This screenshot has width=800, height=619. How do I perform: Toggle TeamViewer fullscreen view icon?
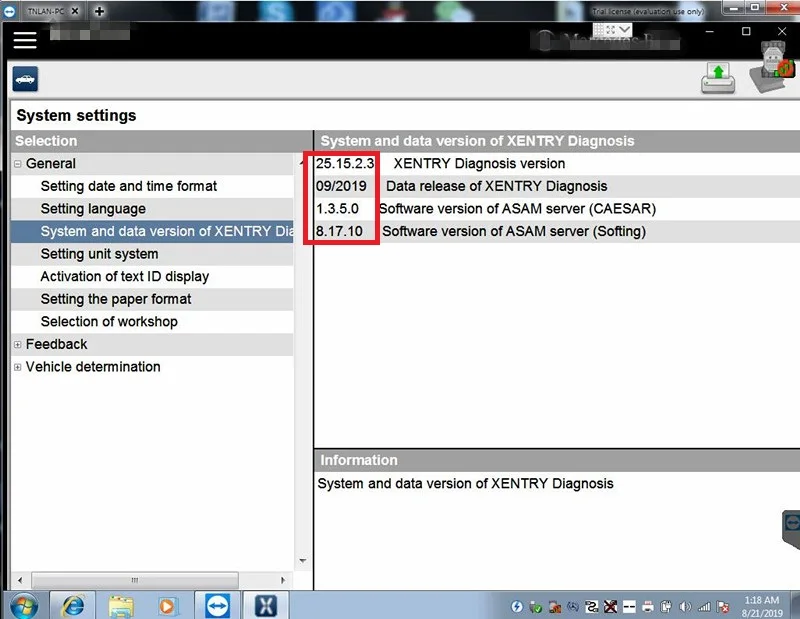coord(610,30)
